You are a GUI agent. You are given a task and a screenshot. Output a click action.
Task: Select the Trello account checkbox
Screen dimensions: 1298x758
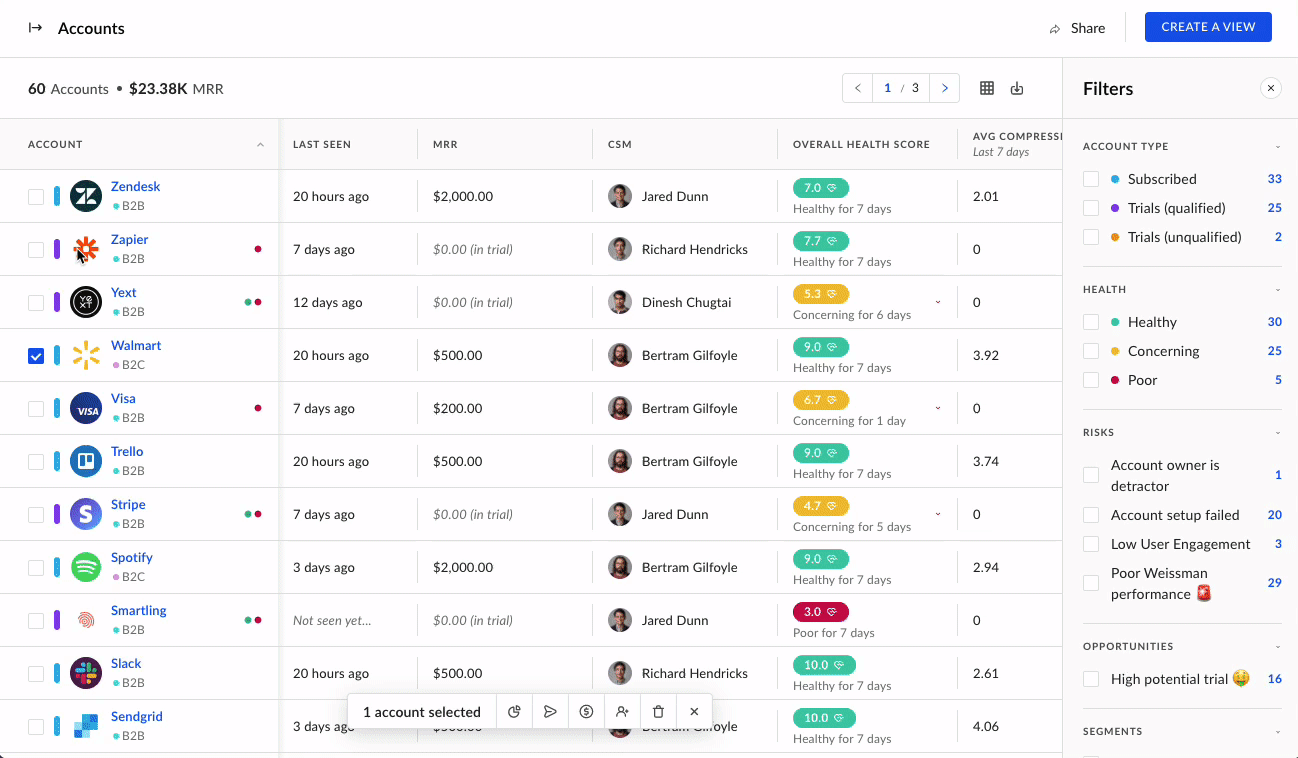coord(36,462)
